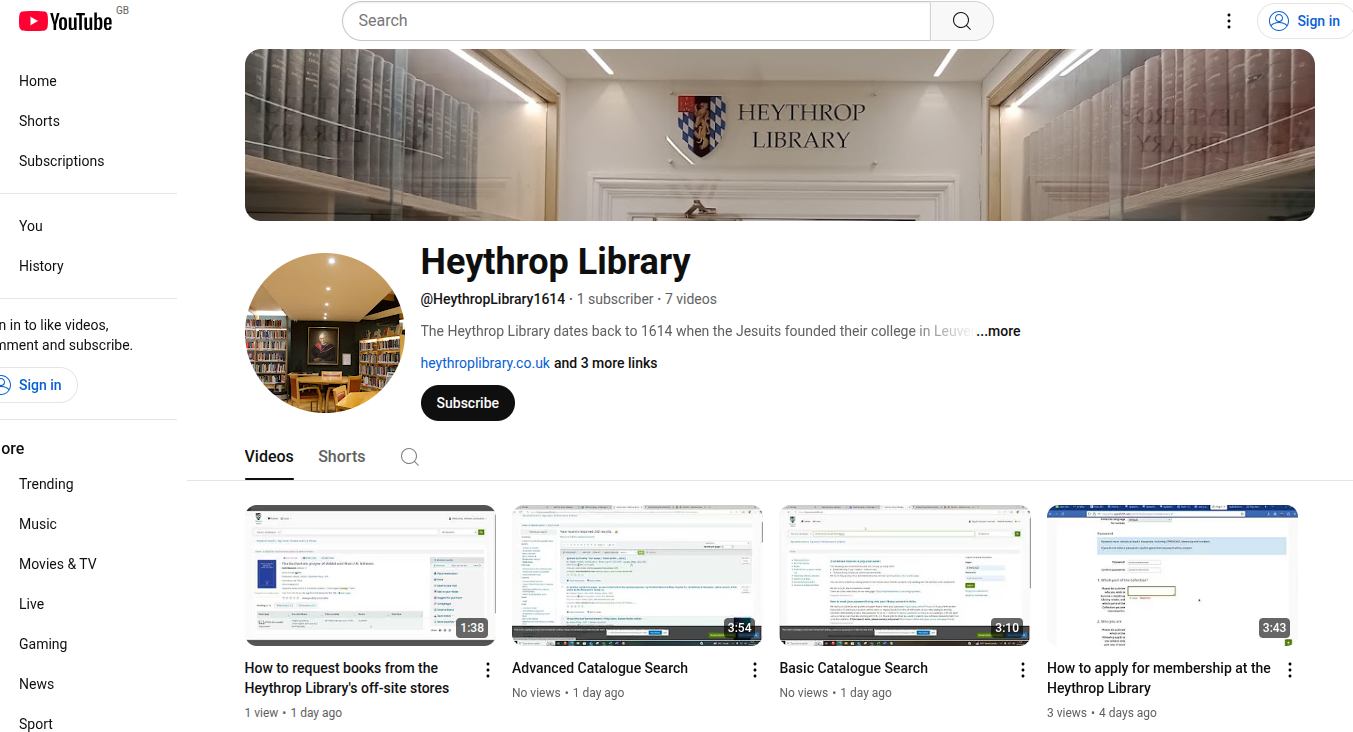Open the heythroplibrary.co.uk link
Image resolution: width=1353 pixels, height=732 pixels.
coord(484,362)
